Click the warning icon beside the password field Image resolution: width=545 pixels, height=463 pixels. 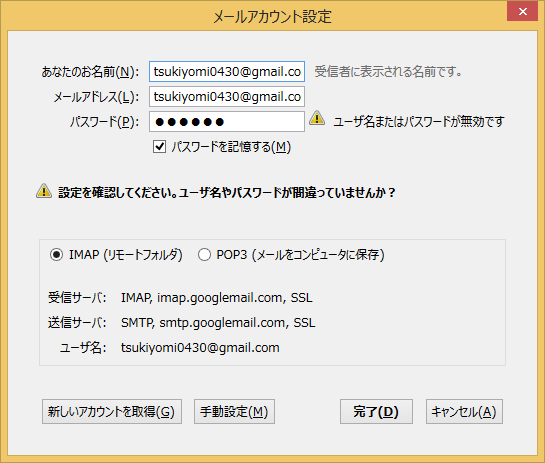[x=317, y=118]
